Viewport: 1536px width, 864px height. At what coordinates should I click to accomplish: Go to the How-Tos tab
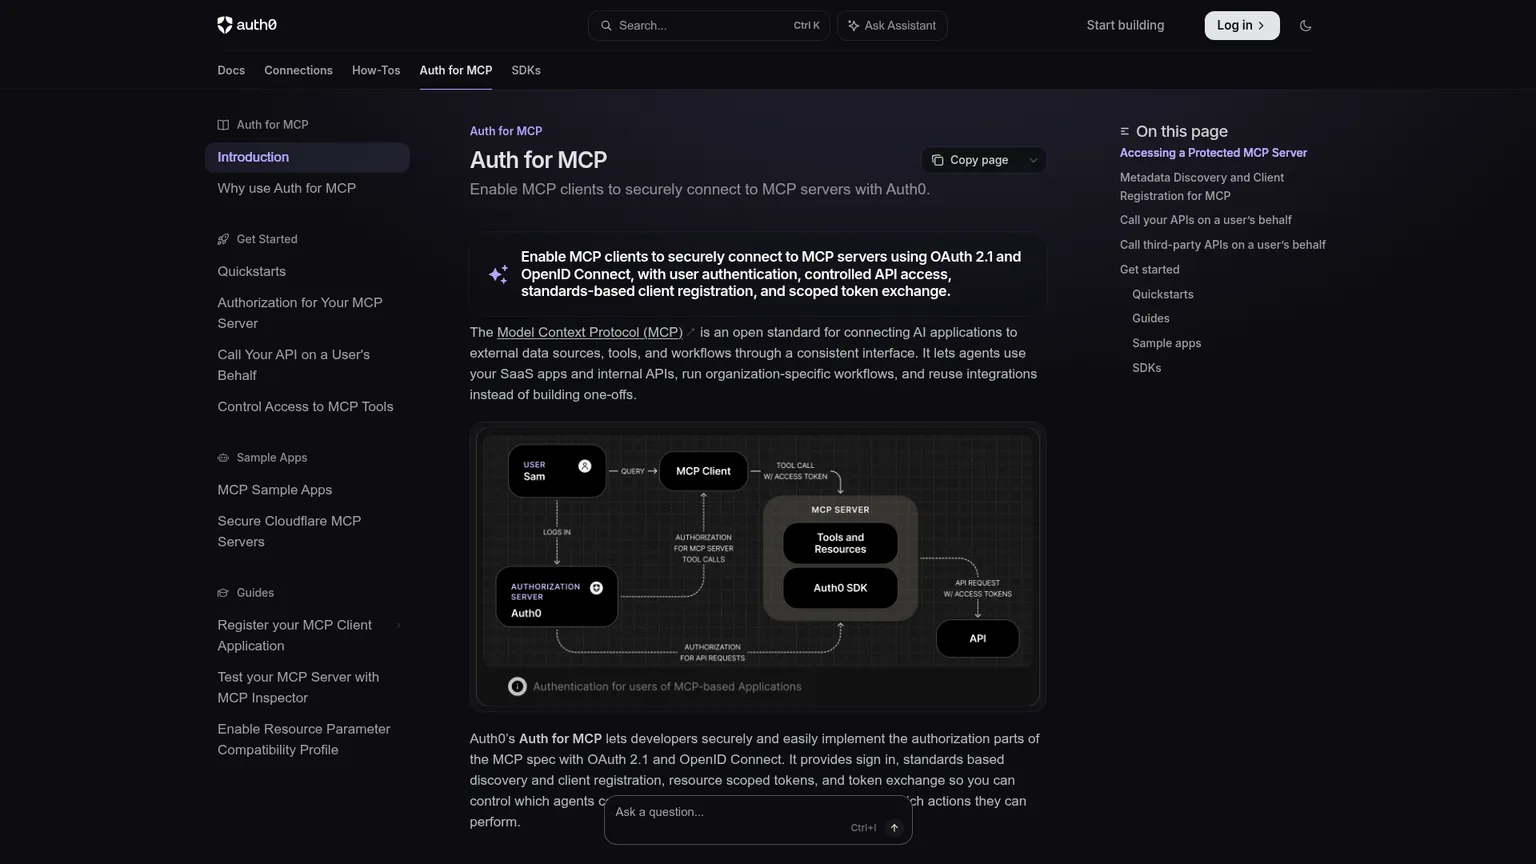click(x=376, y=70)
